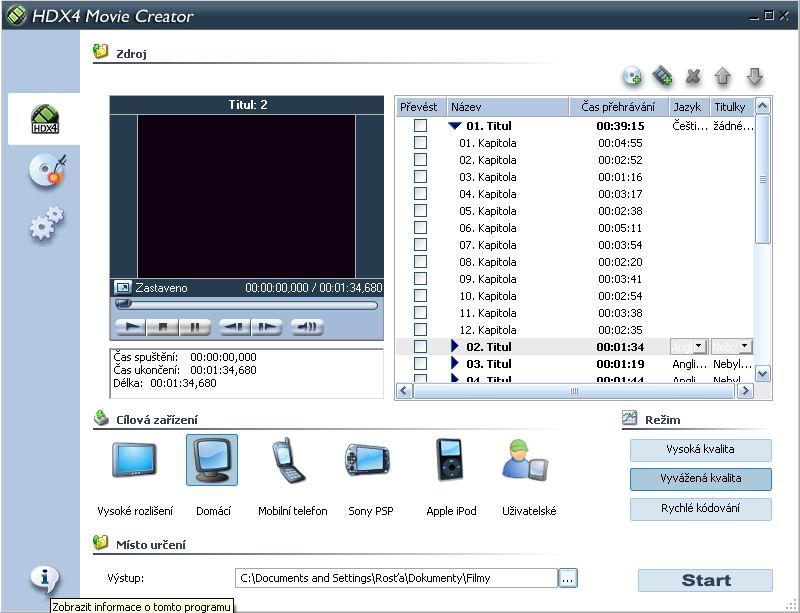Select the 06. Kapitola row
Screen dimensions: 800x613
575,228
